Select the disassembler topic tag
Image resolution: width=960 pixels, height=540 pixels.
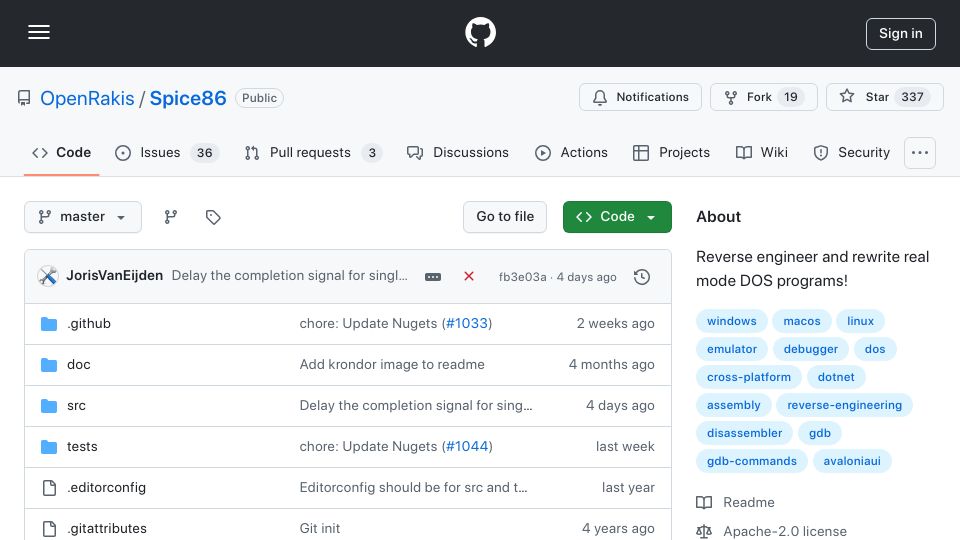[744, 433]
